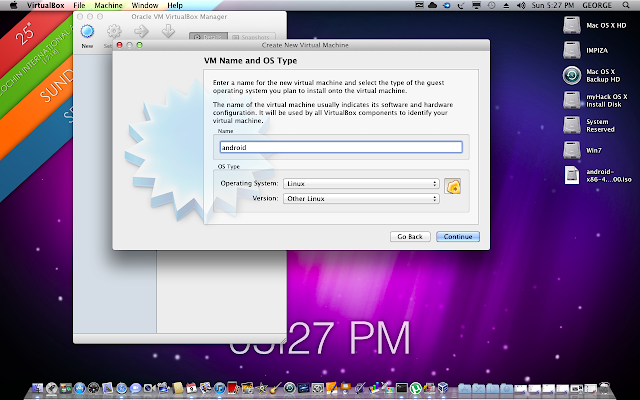
Task: Open GarageBand guitar icon in Dock
Action: 276,388
